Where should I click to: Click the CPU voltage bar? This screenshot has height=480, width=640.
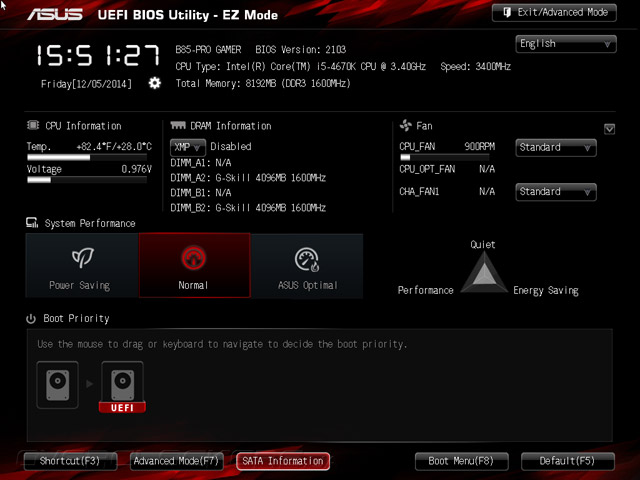click(x=87, y=180)
